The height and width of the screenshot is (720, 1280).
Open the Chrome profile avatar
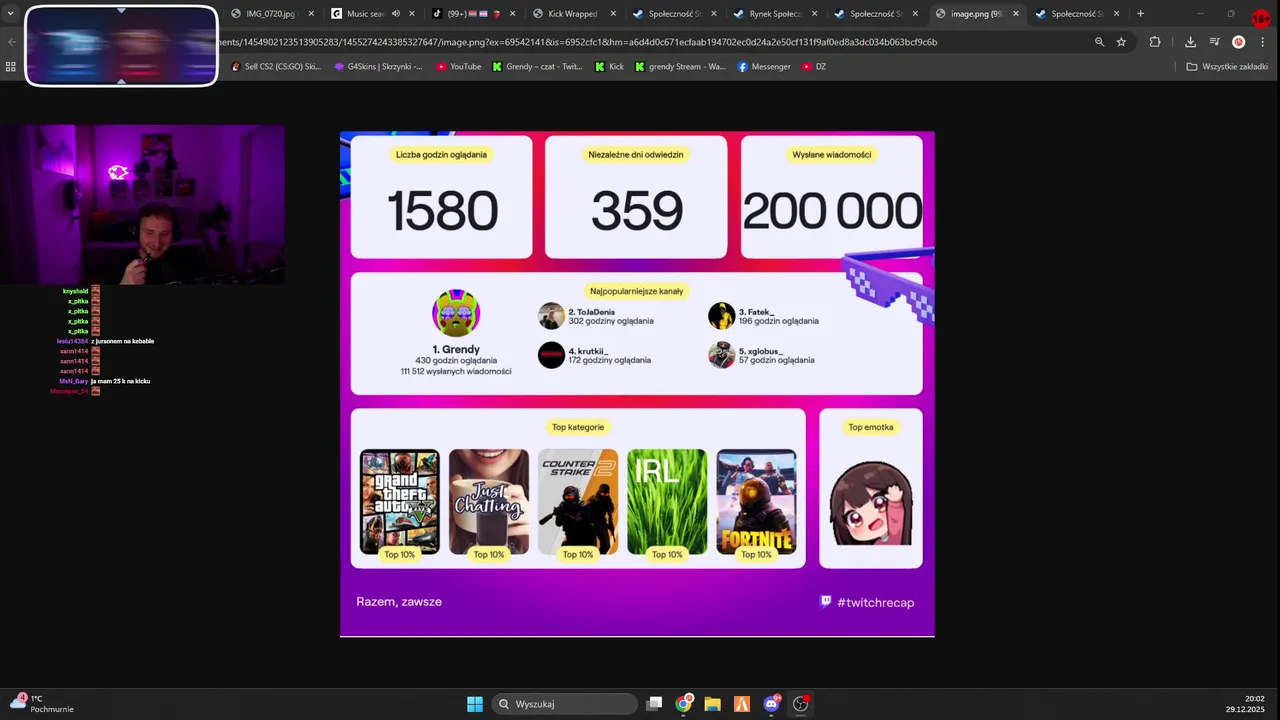click(x=1238, y=42)
